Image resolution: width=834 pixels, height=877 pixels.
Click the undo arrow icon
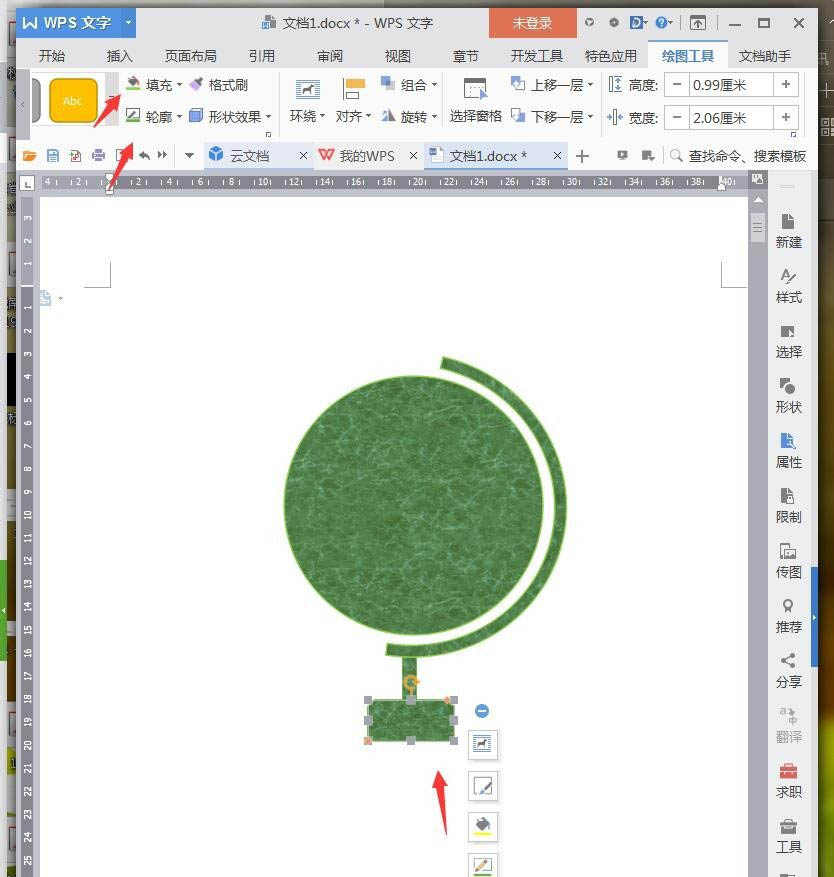coord(144,155)
